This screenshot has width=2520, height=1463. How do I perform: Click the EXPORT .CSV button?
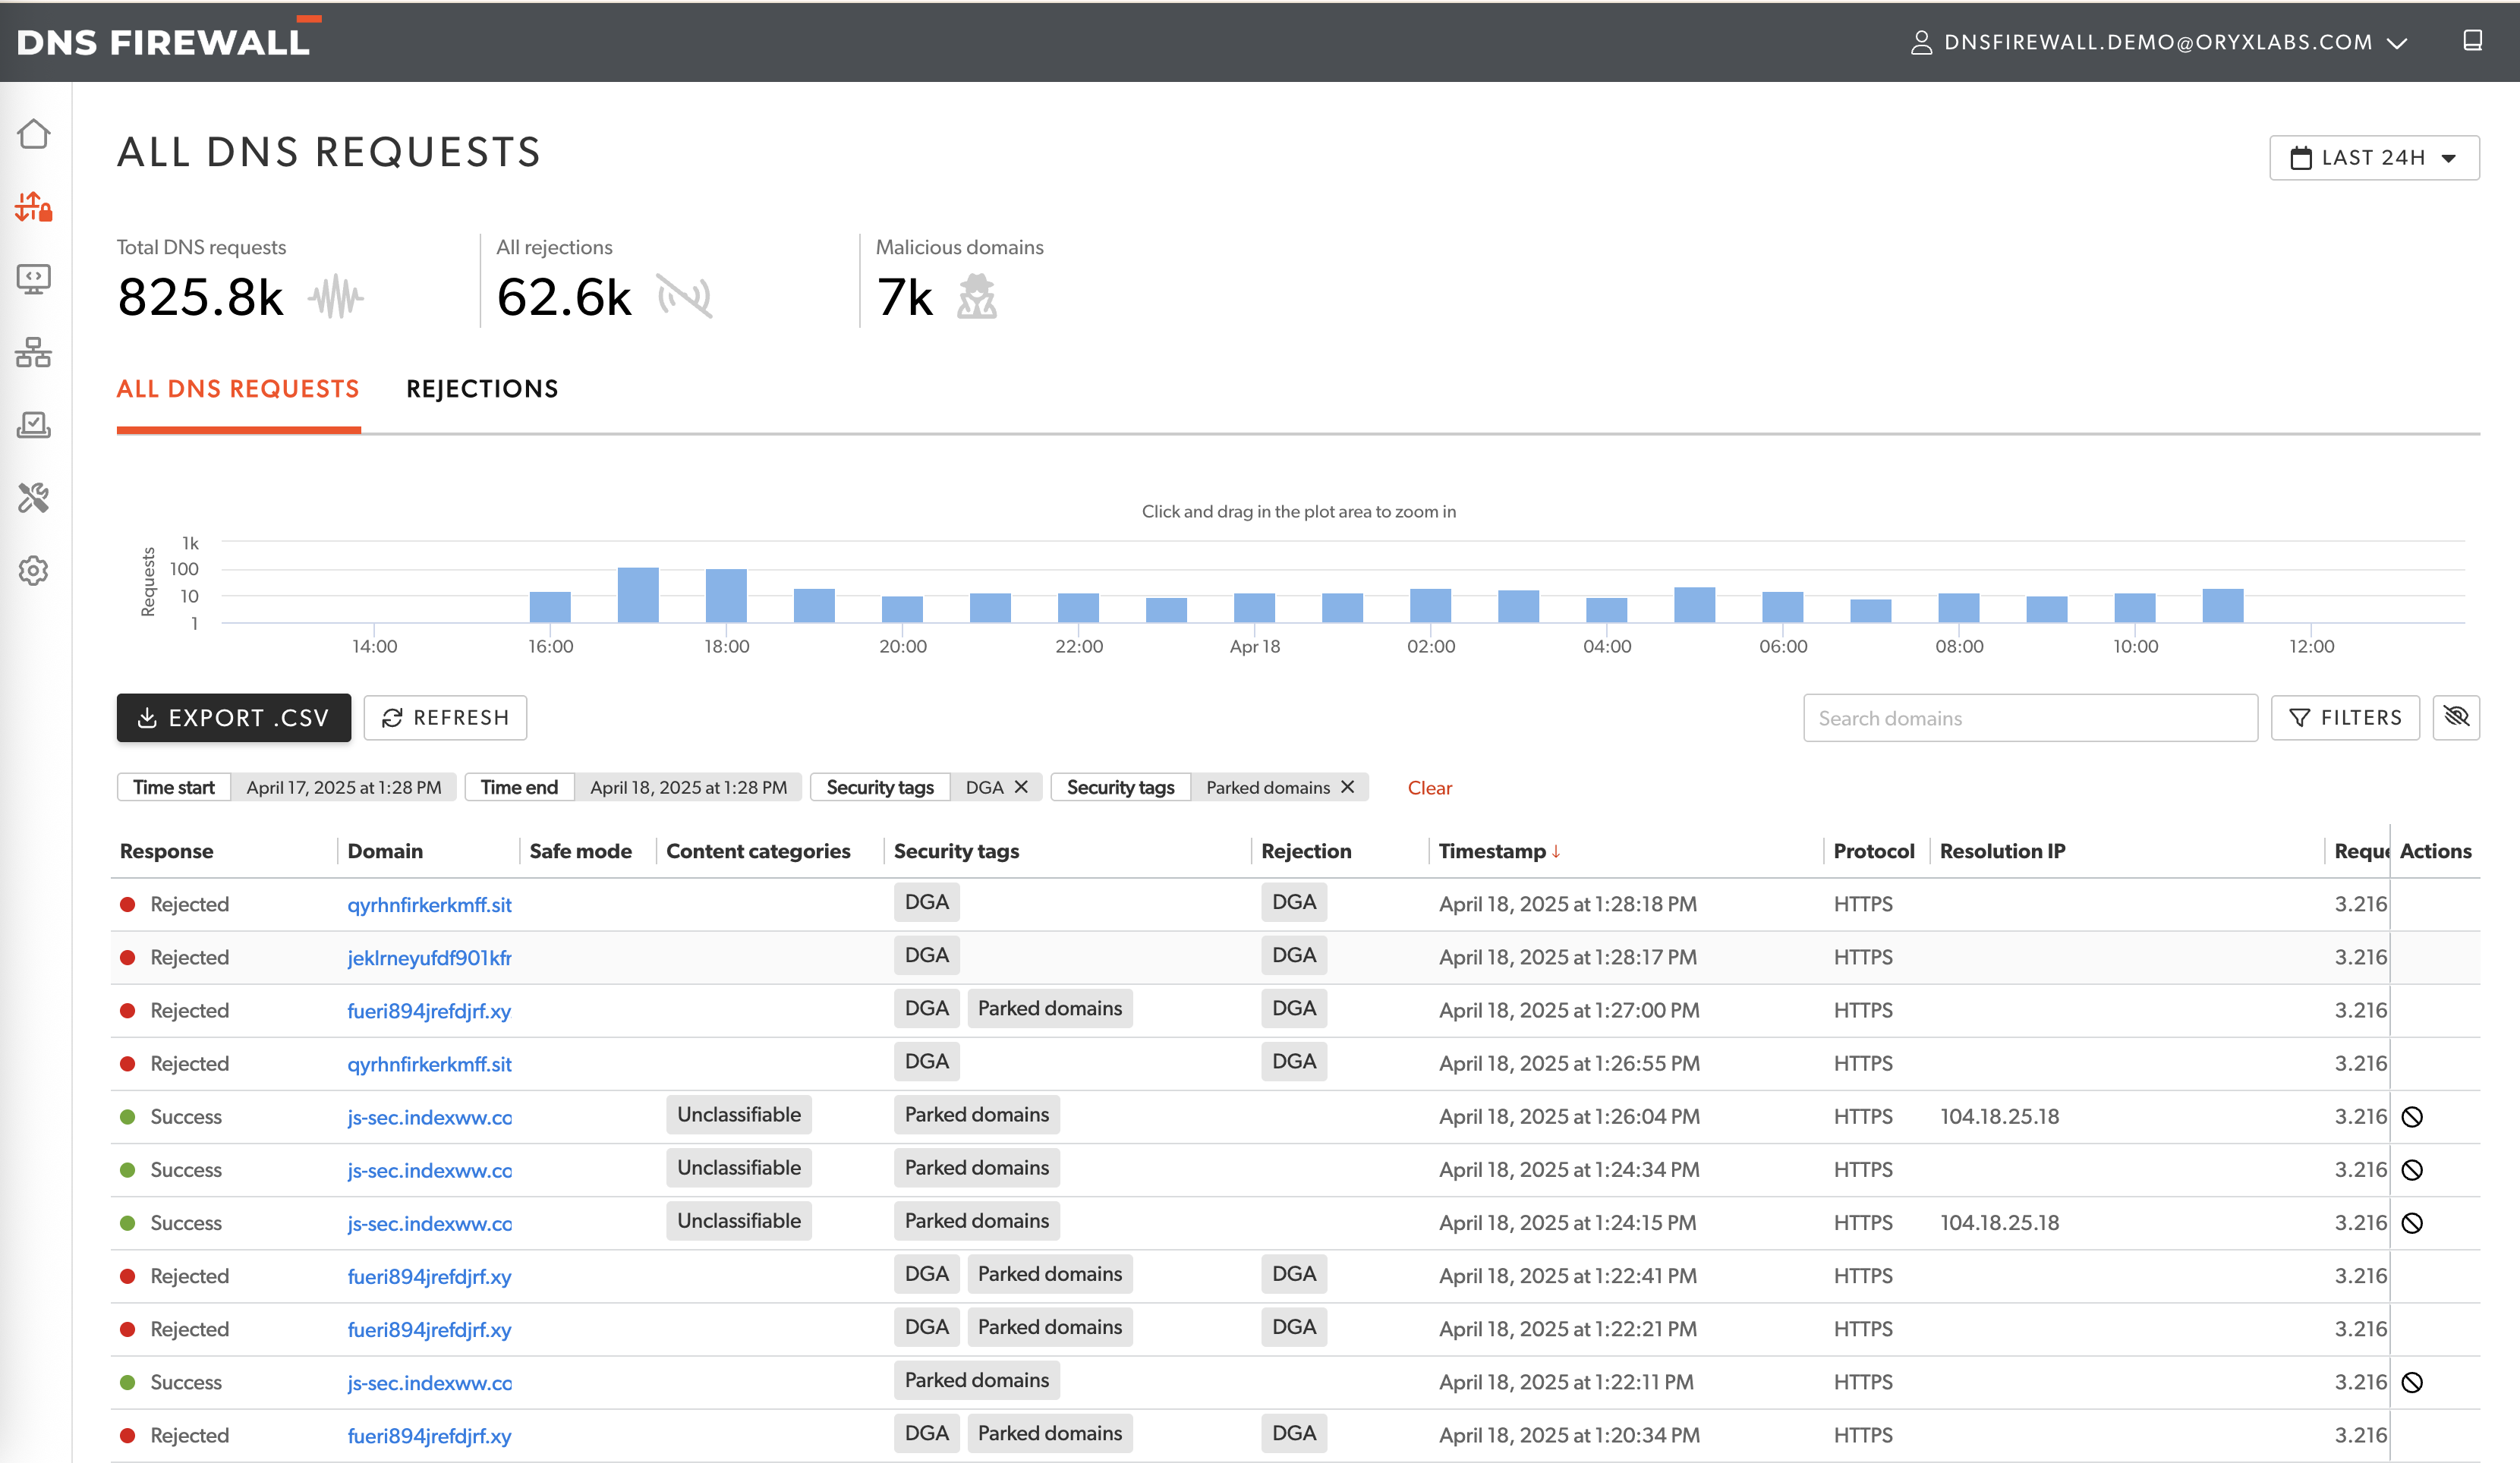(233, 717)
